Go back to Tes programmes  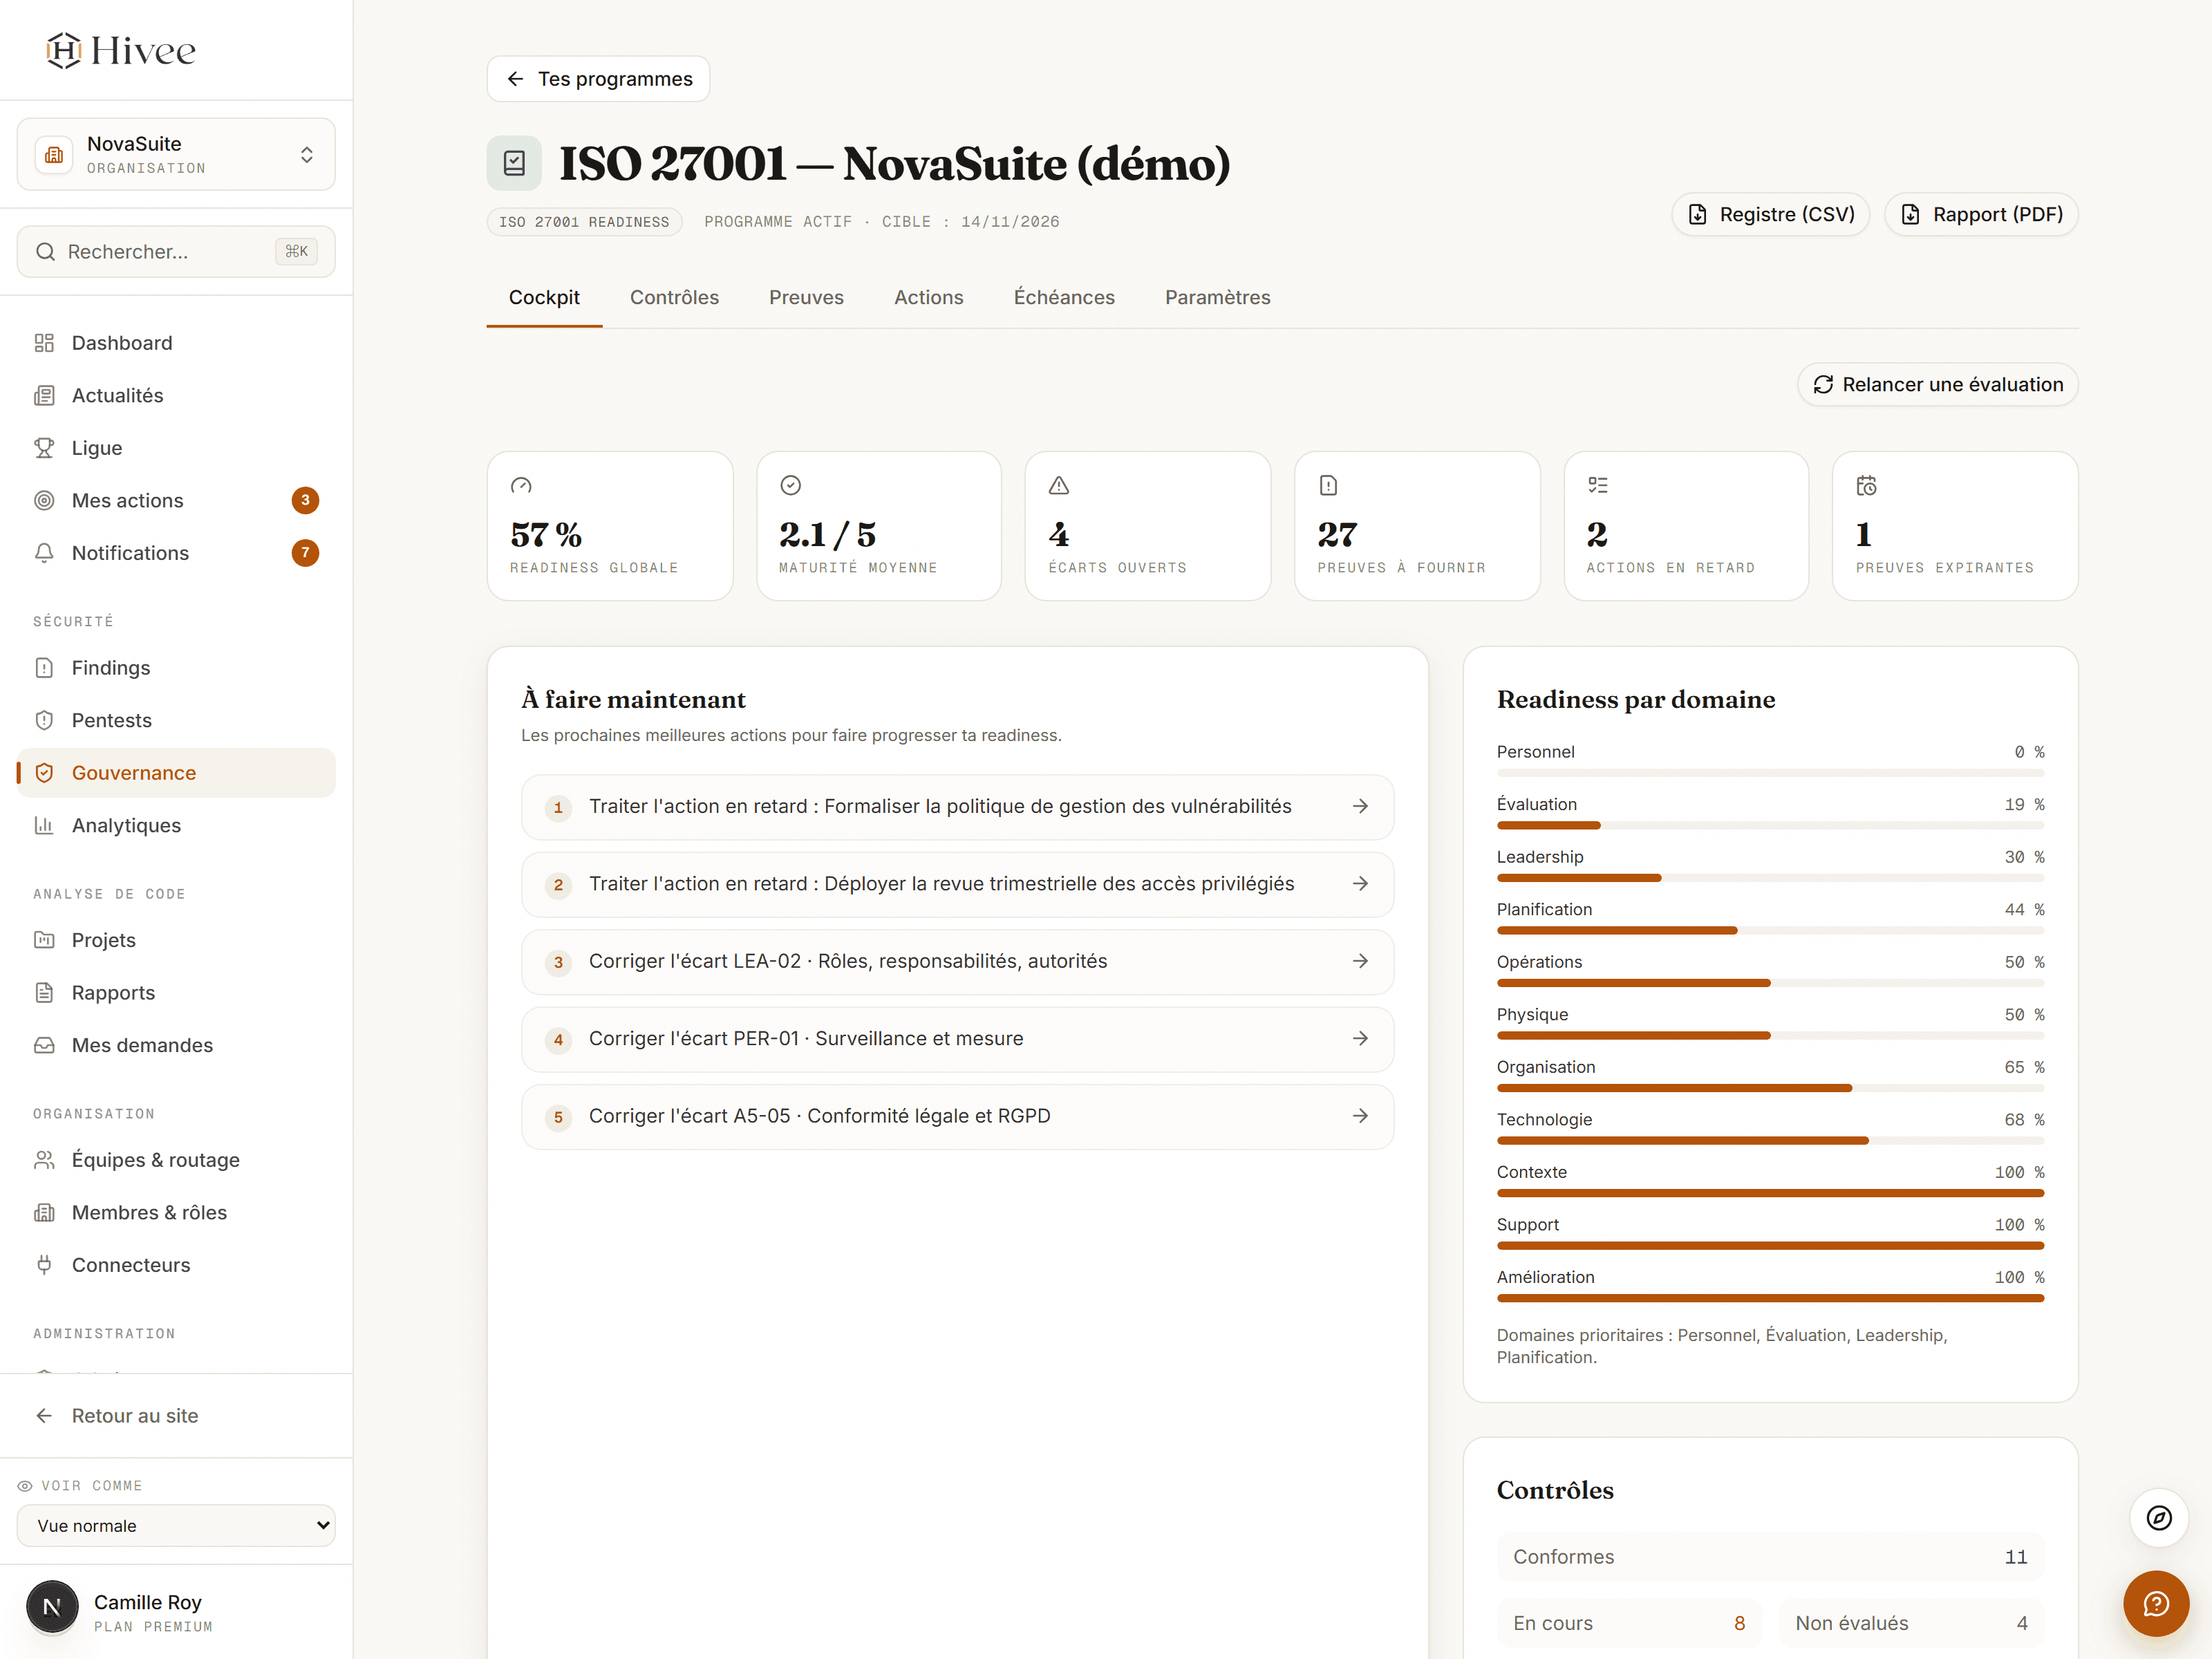tap(598, 79)
